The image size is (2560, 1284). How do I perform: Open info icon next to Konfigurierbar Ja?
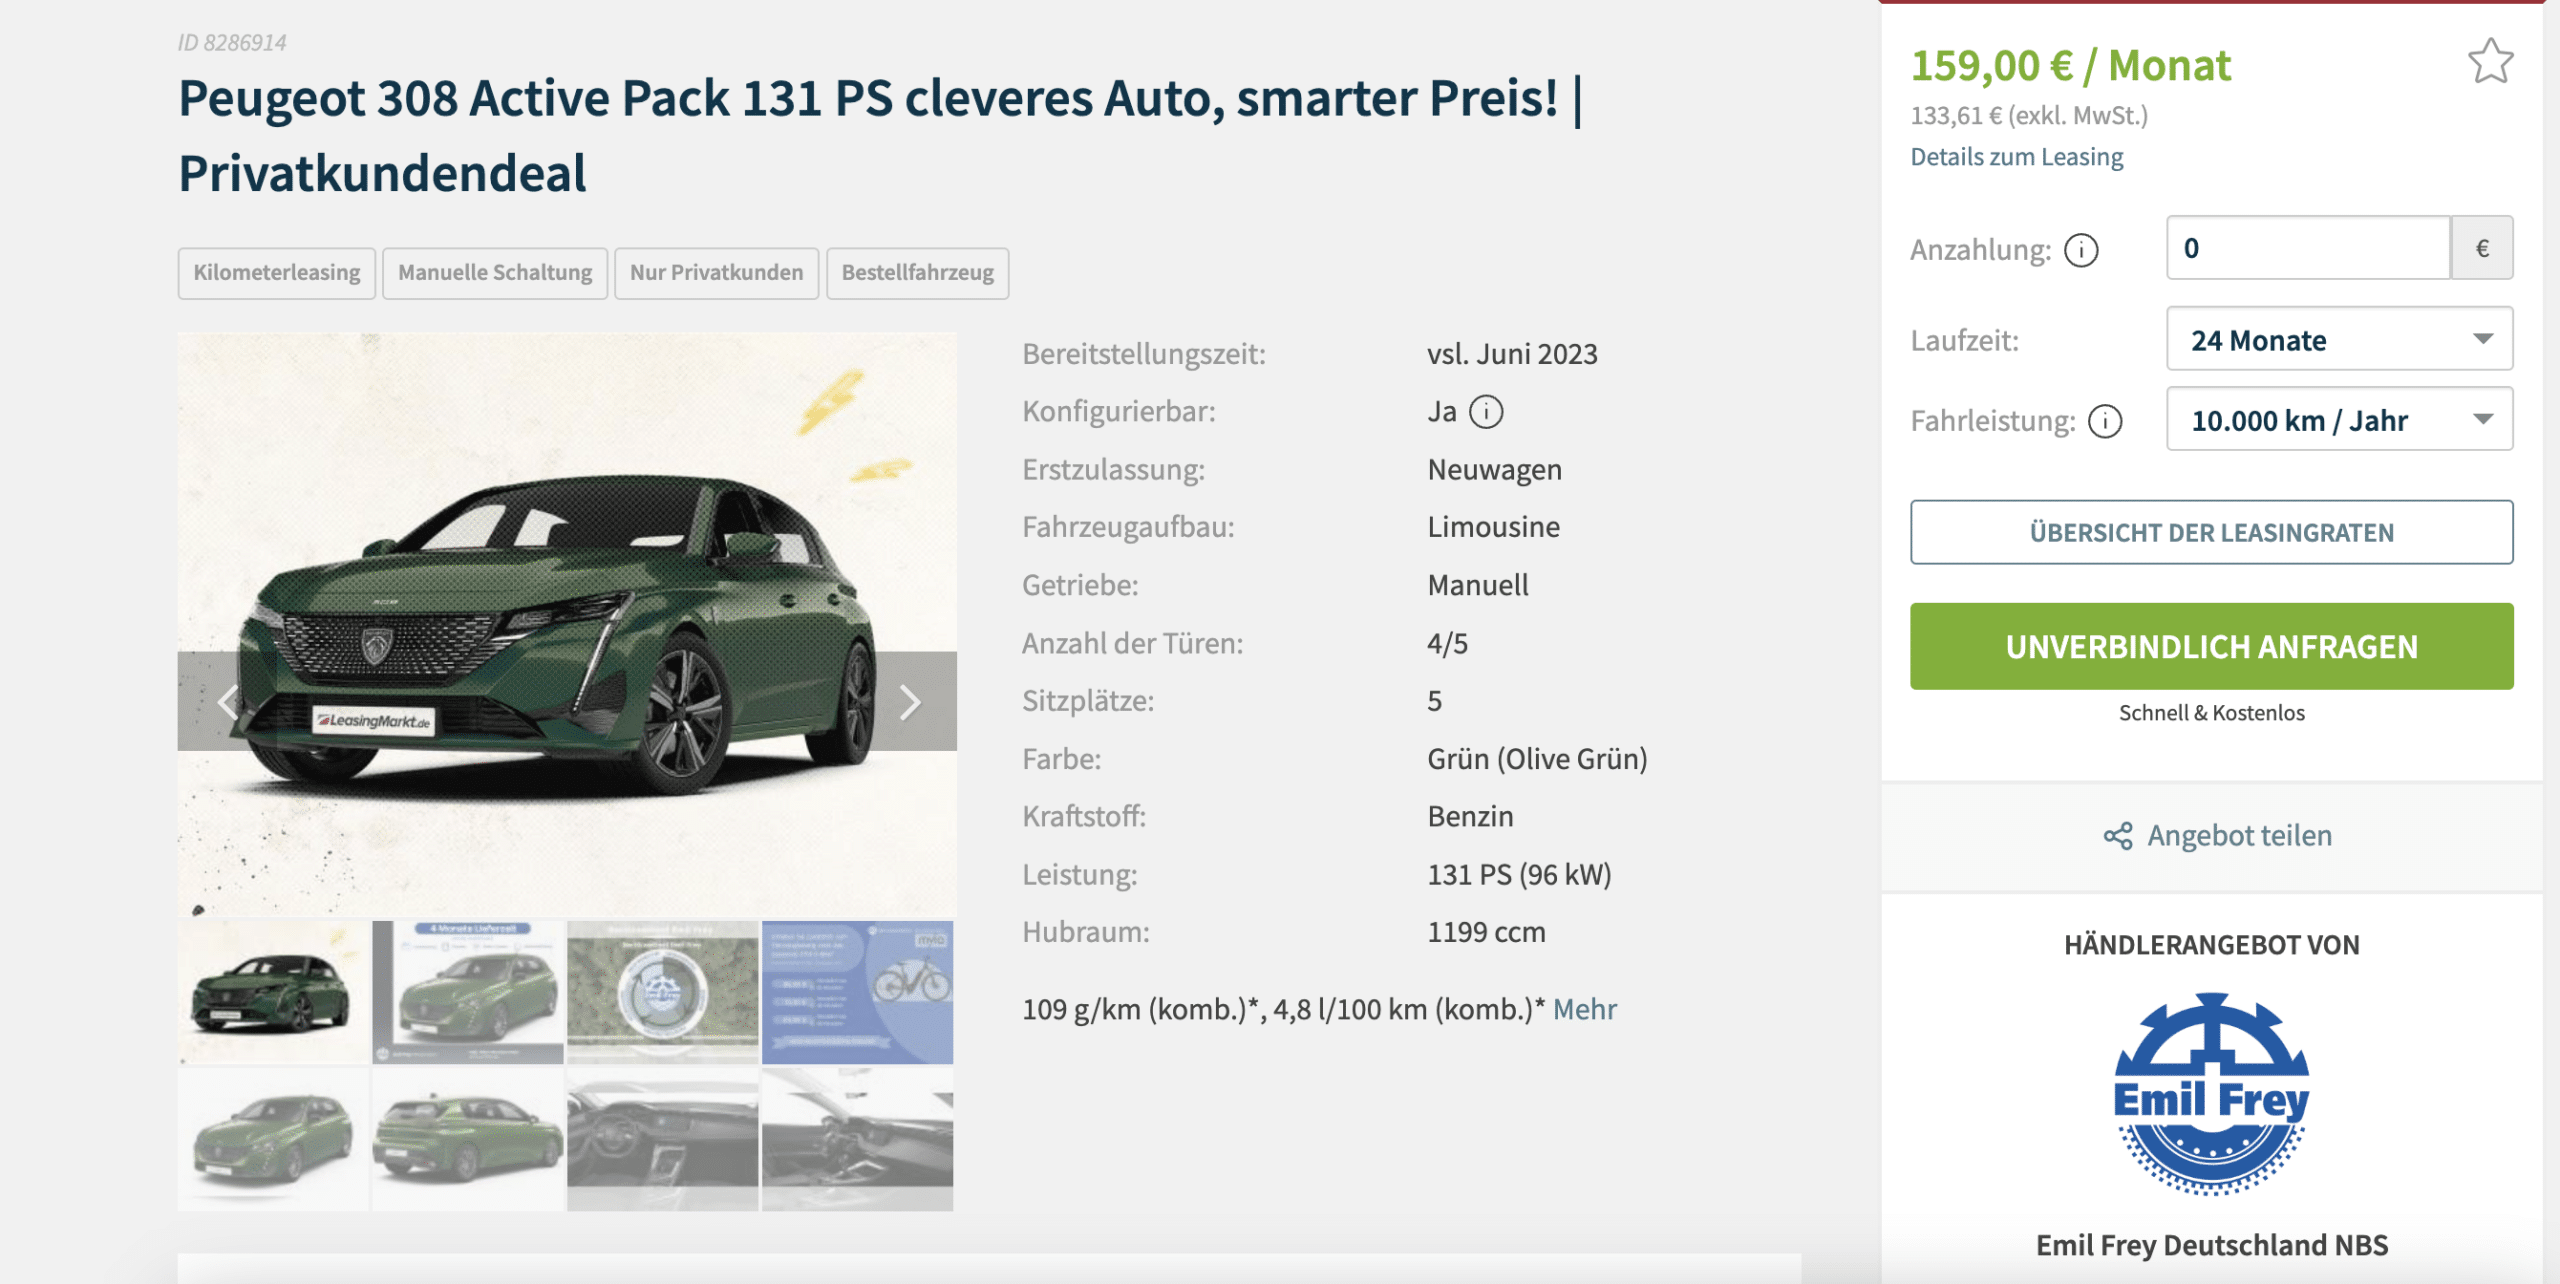tap(1486, 412)
